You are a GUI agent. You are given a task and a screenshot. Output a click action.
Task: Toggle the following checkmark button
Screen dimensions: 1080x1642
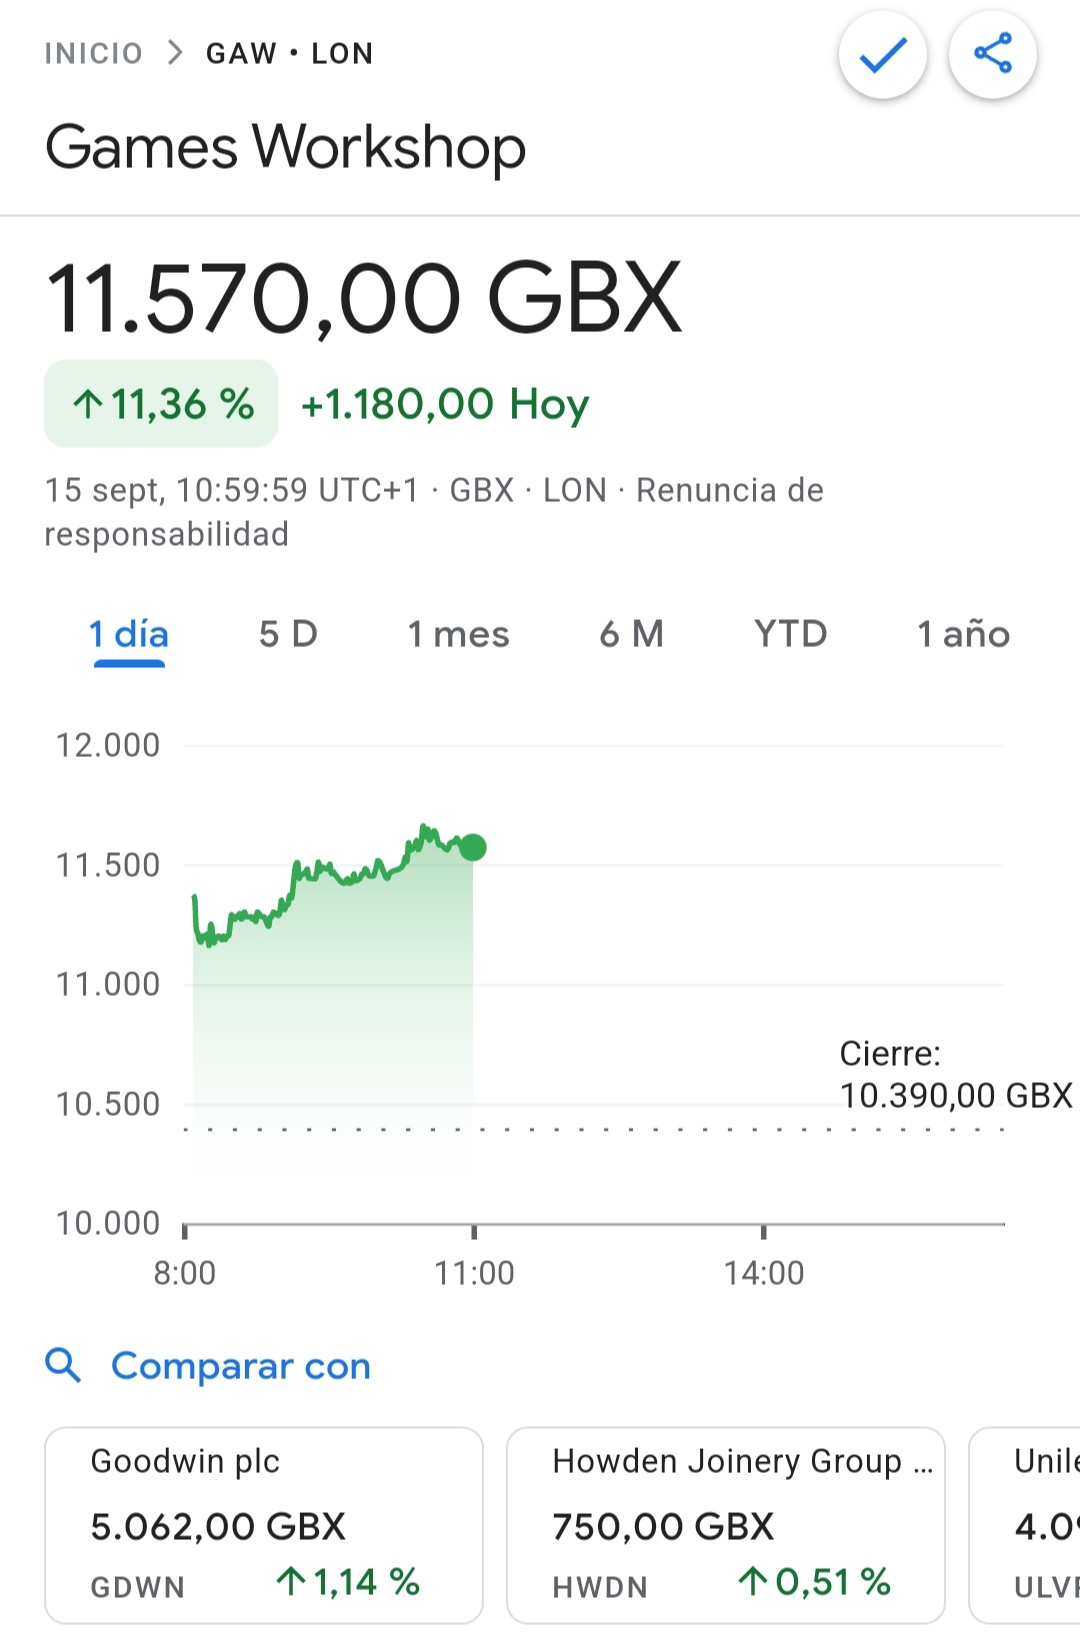click(883, 55)
